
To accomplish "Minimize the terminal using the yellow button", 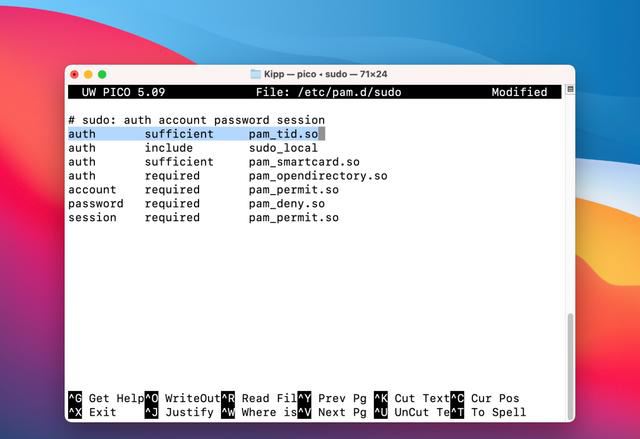I will [x=88, y=74].
